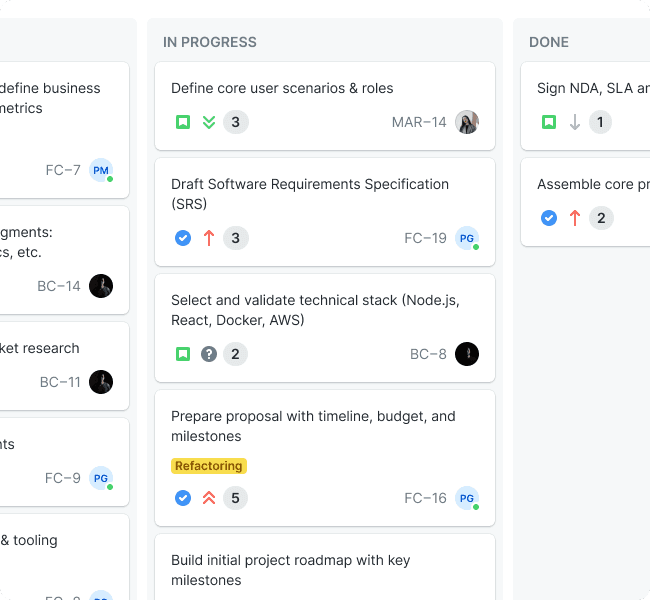The height and width of the screenshot is (600, 650).
Task: Click lowest priority double-chevron on MAR-14 card
Action: tap(209, 122)
